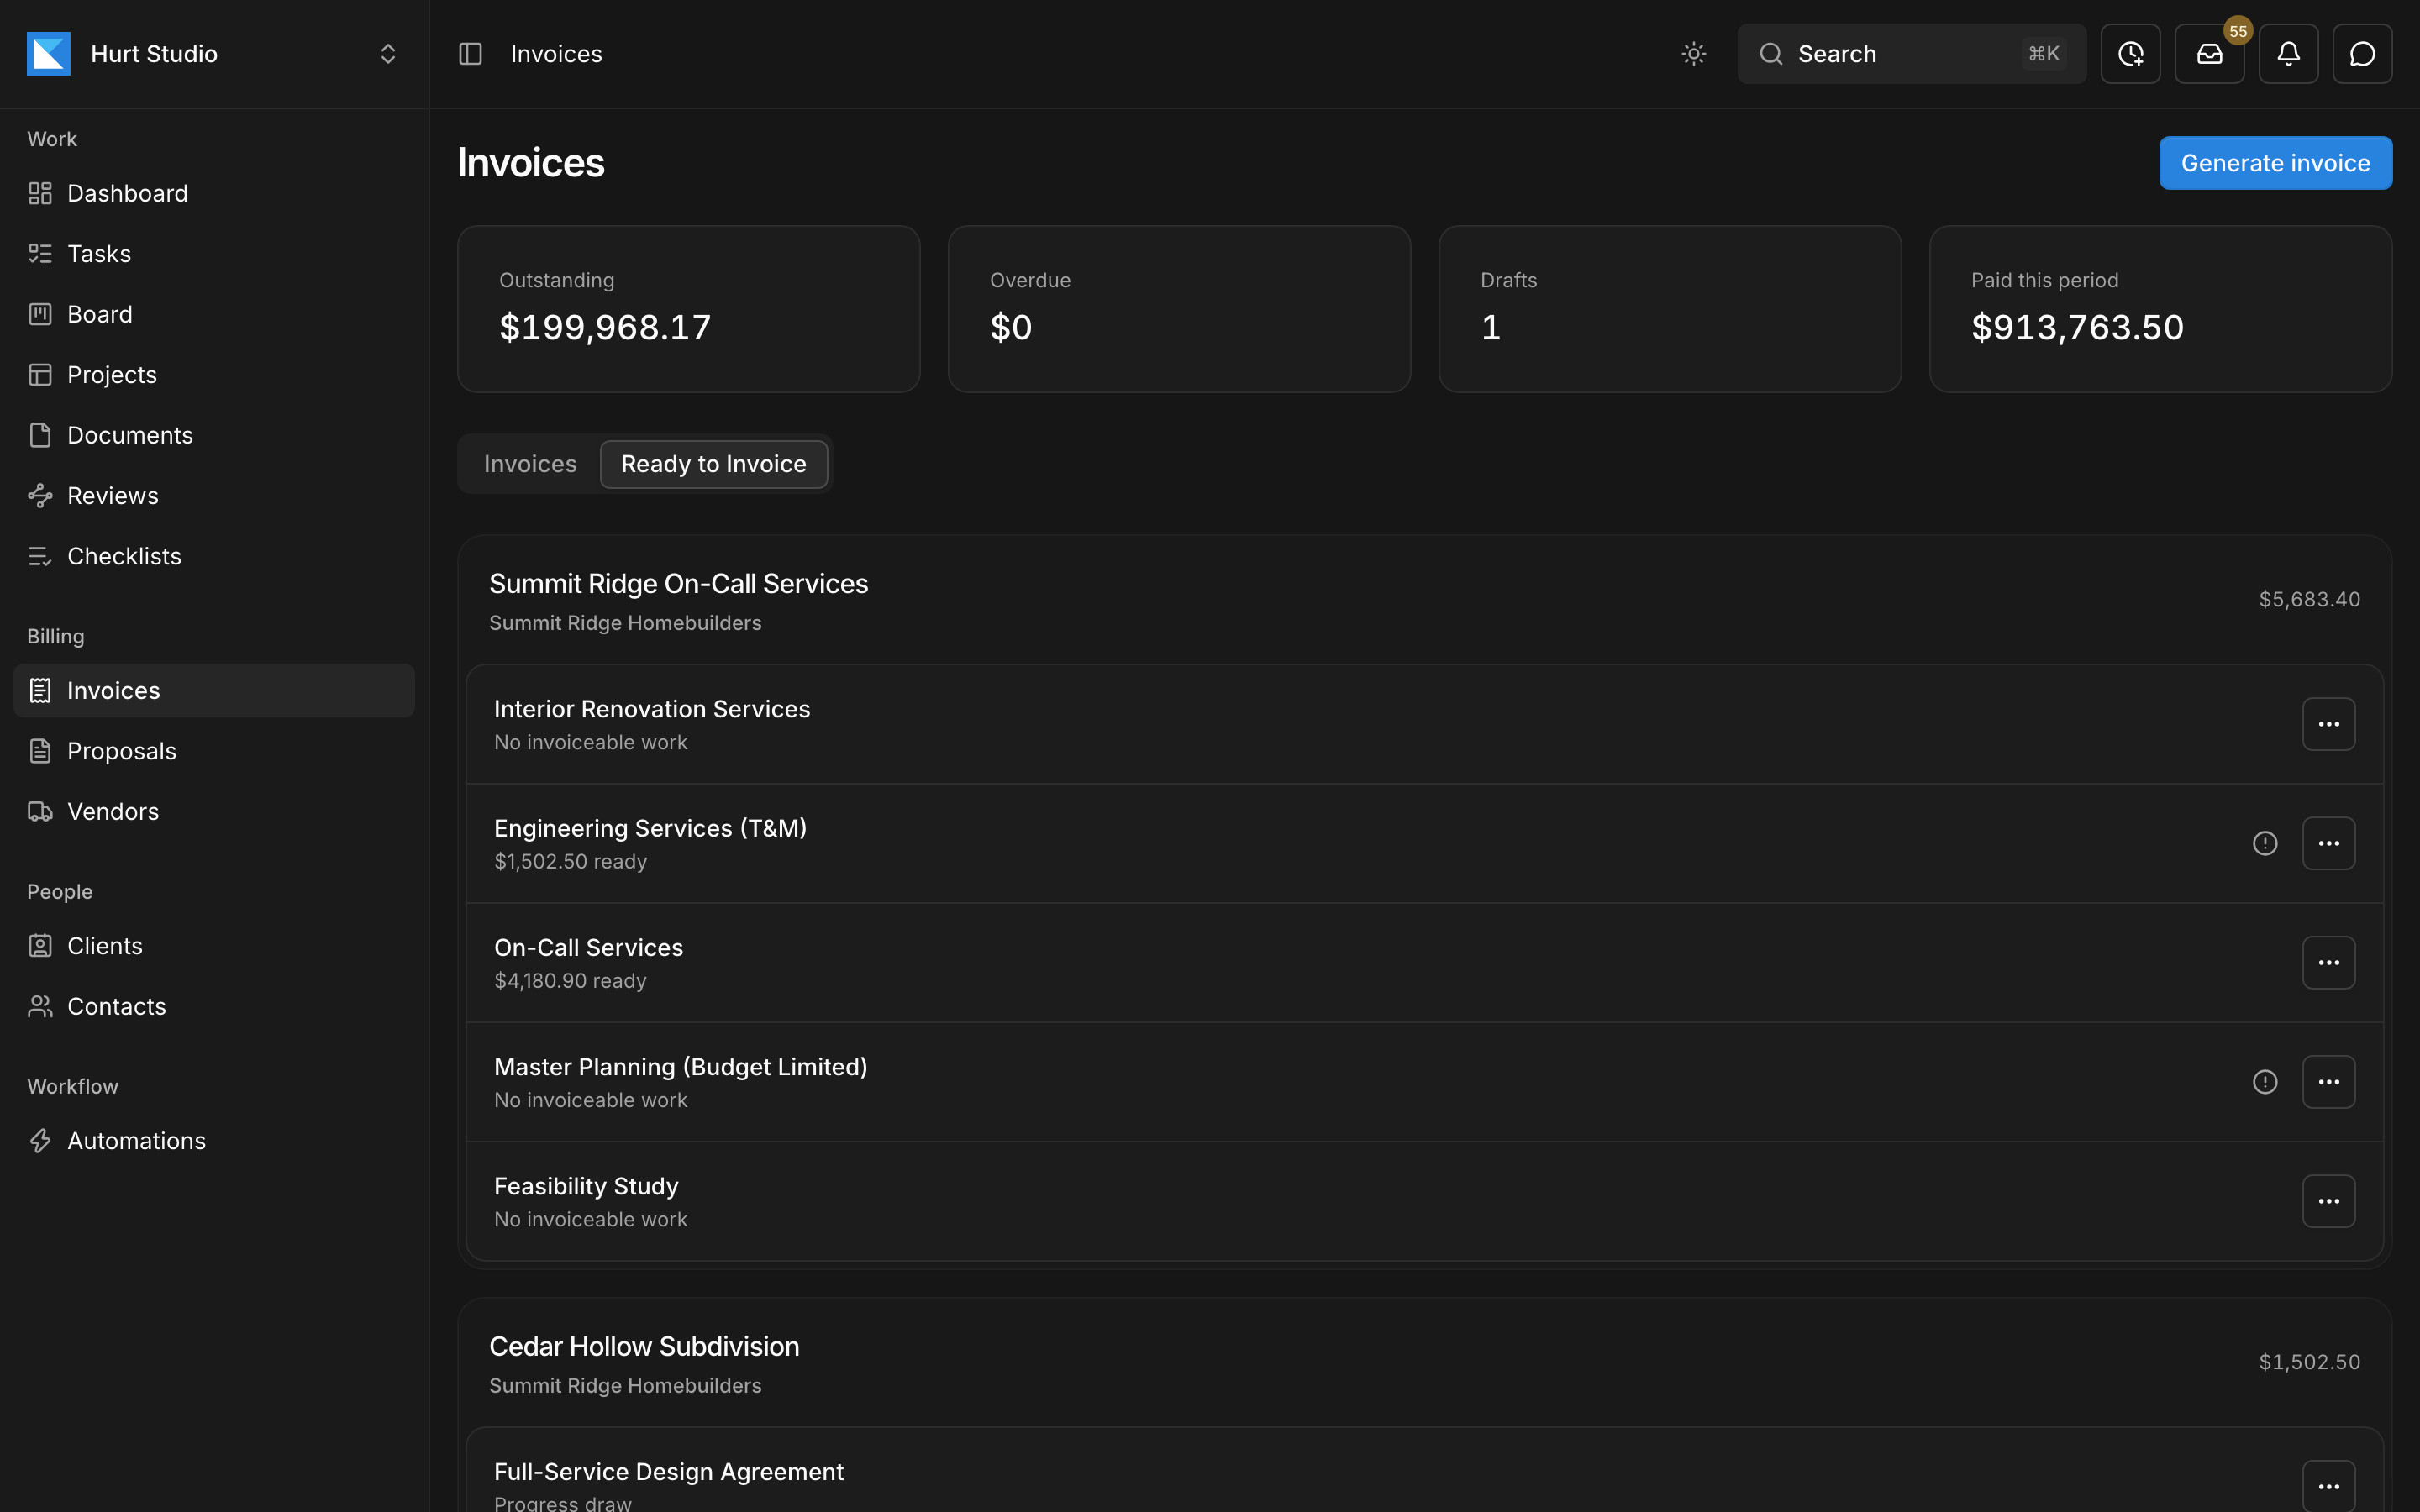
Task: Open the time tracker clock icon
Action: [x=2130, y=54]
